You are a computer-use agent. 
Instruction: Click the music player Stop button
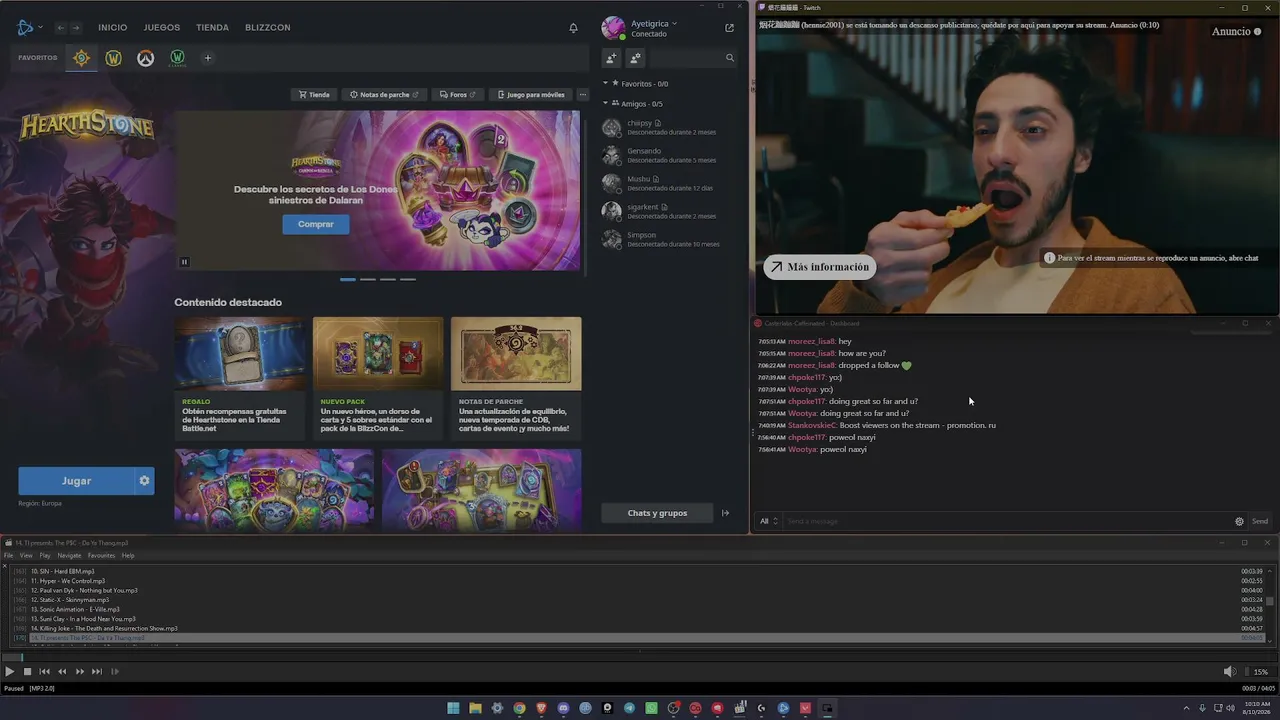pos(27,672)
